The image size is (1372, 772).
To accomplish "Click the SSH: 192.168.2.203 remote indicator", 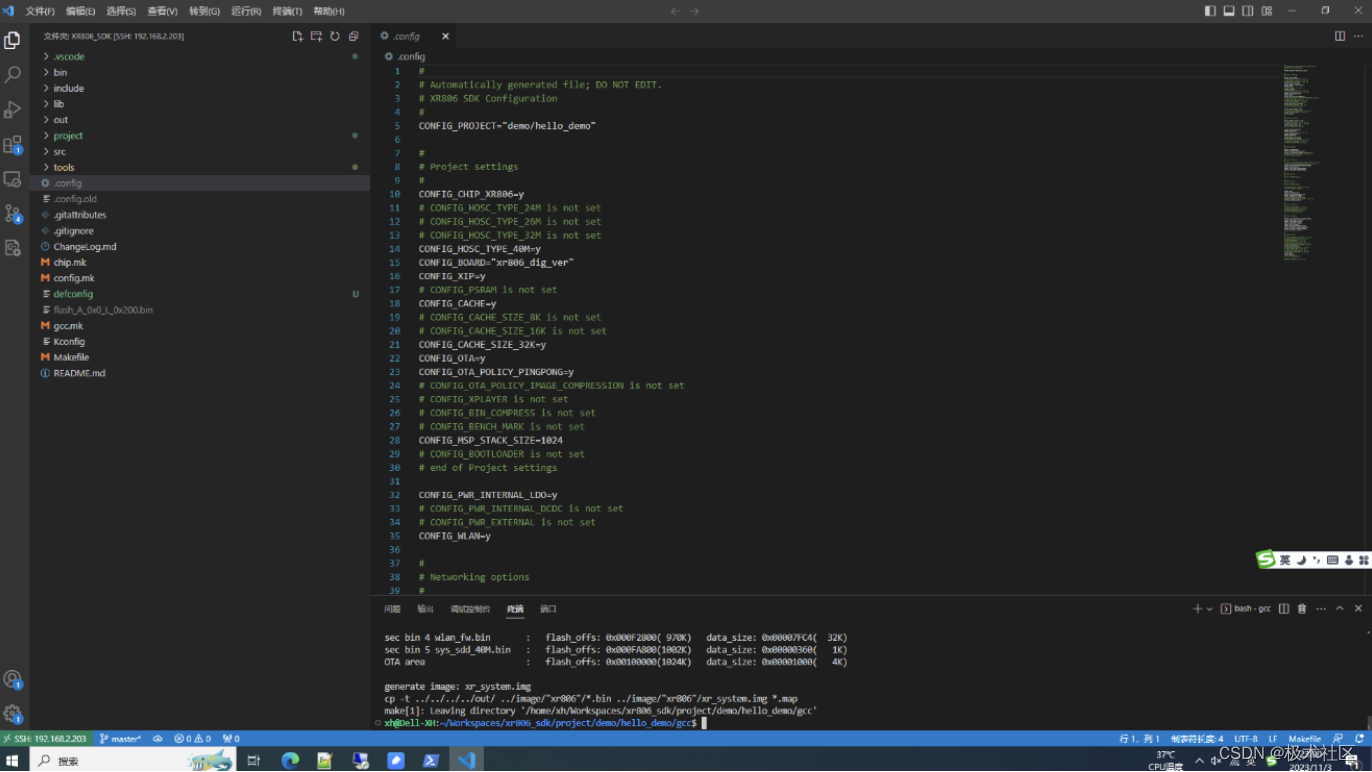I will click(45, 739).
